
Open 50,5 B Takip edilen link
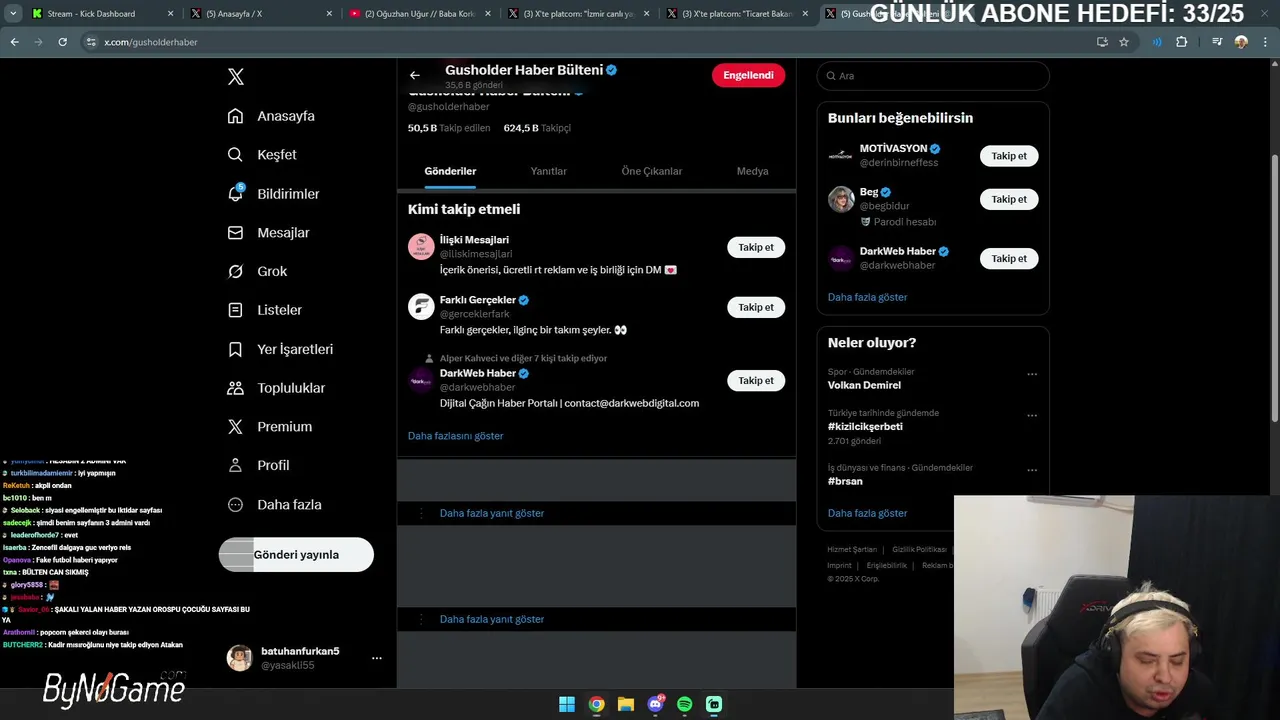click(x=449, y=128)
